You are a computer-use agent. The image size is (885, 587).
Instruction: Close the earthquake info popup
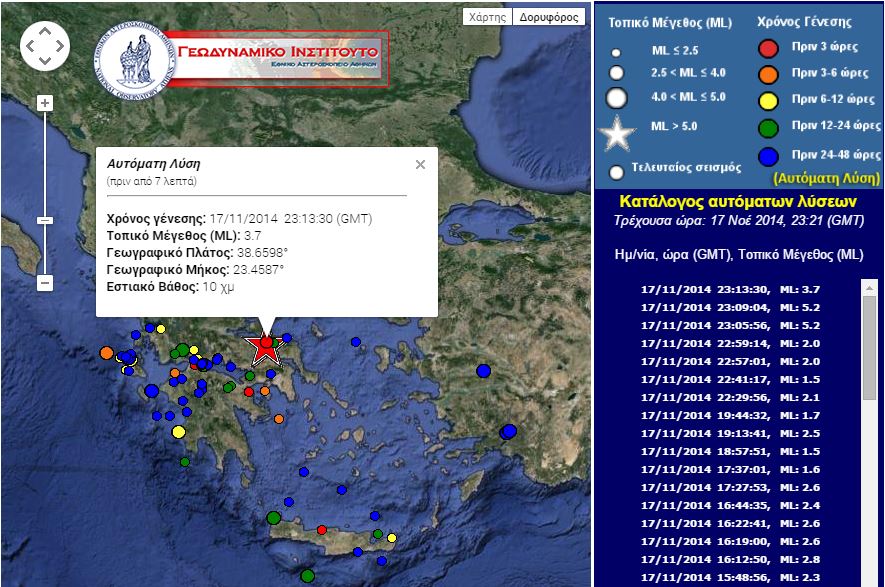pos(420,164)
